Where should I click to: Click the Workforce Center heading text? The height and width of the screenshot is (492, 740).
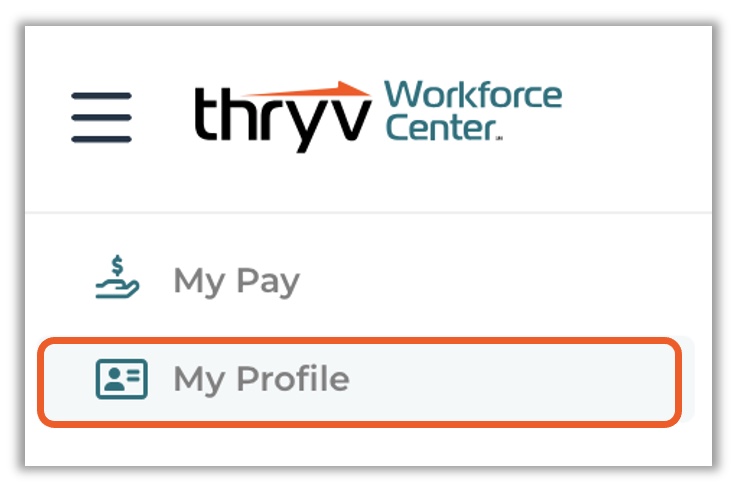tap(473, 111)
